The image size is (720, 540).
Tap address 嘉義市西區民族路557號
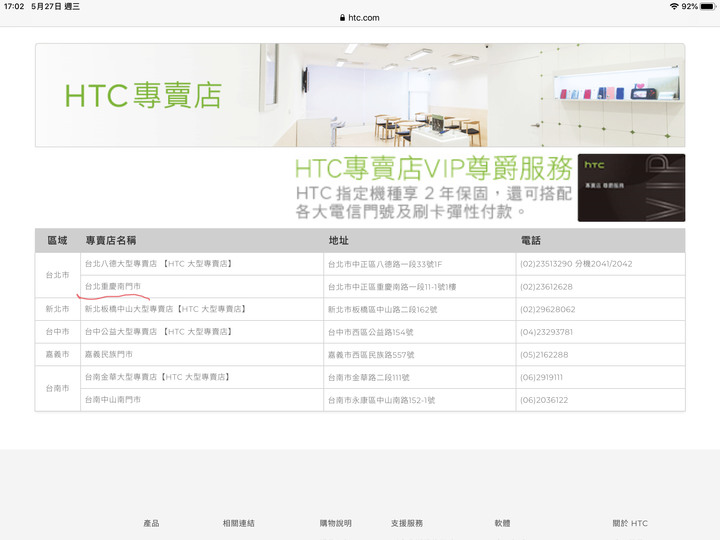[x=371, y=355]
